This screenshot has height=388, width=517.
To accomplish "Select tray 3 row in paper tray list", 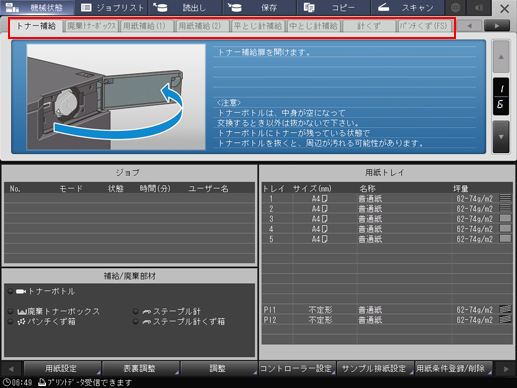I will [387, 219].
